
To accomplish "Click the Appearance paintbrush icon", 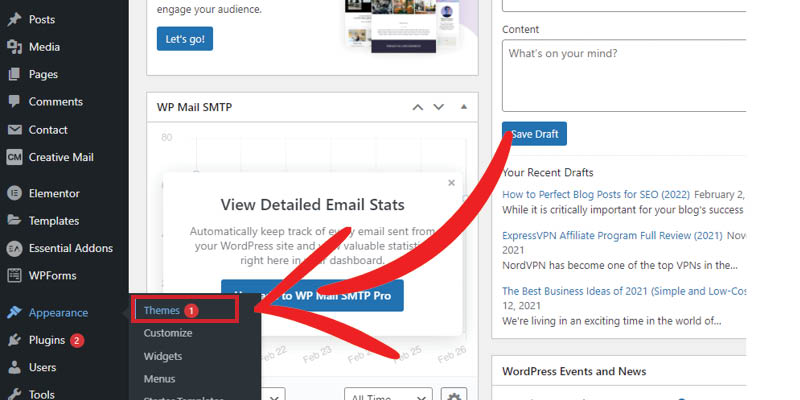I will tap(14, 313).
